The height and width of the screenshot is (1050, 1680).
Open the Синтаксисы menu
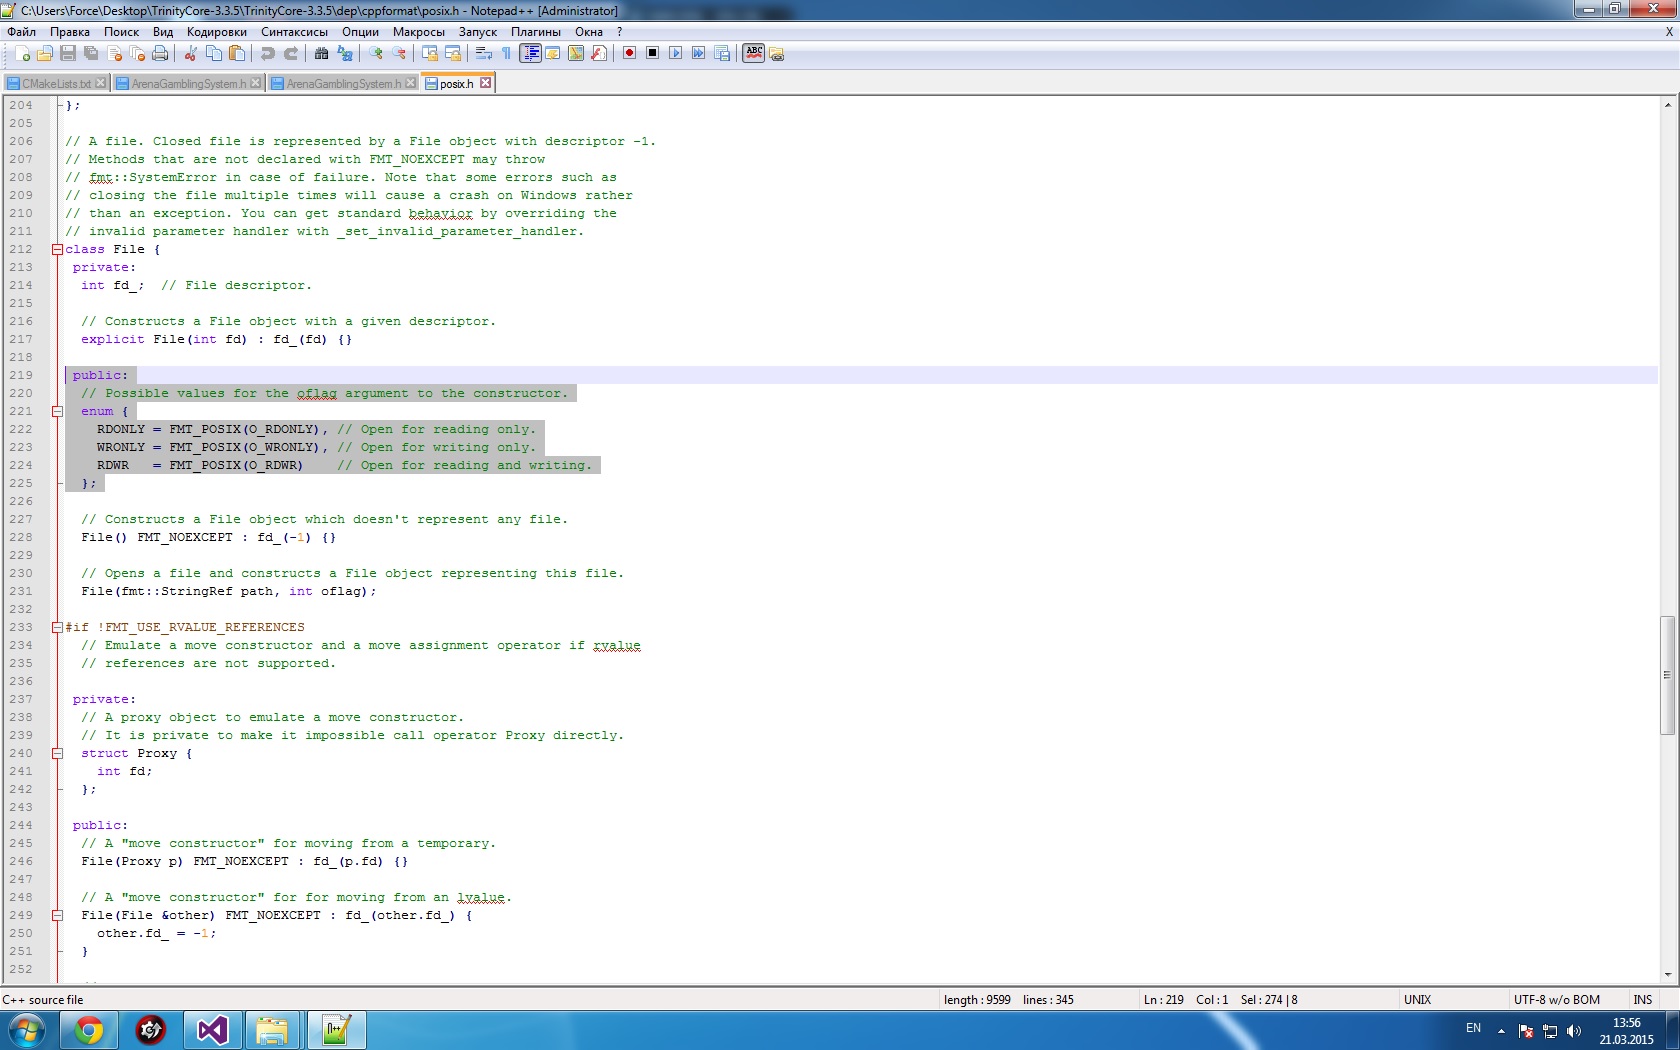tap(294, 32)
